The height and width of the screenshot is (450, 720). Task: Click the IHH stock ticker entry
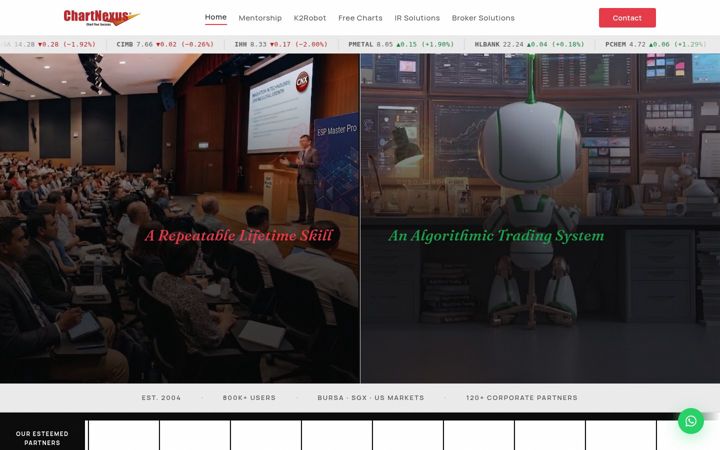point(281,45)
